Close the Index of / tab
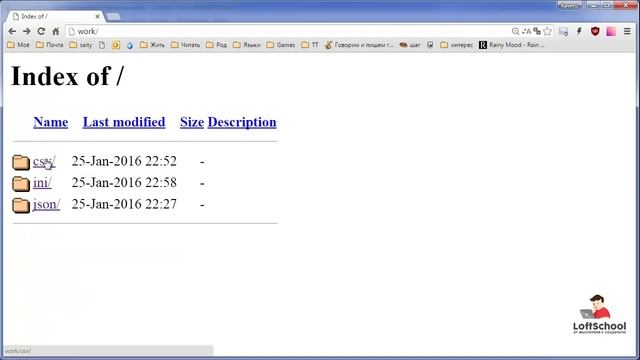The image size is (640, 360). tap(97, 16)
